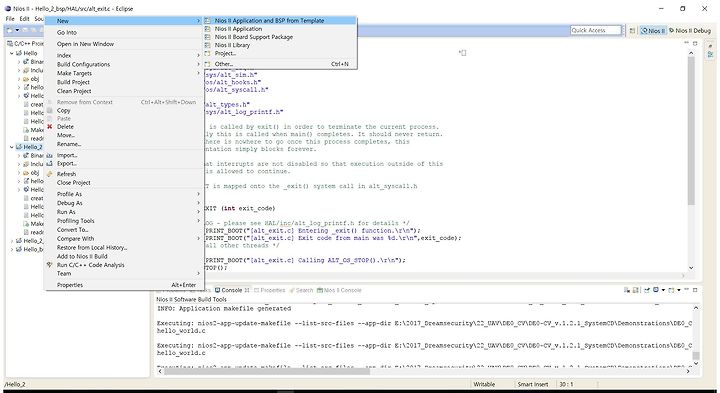Minimize the editor area
The height and width of the screenshot is (393, 720).
click(687, 43)
